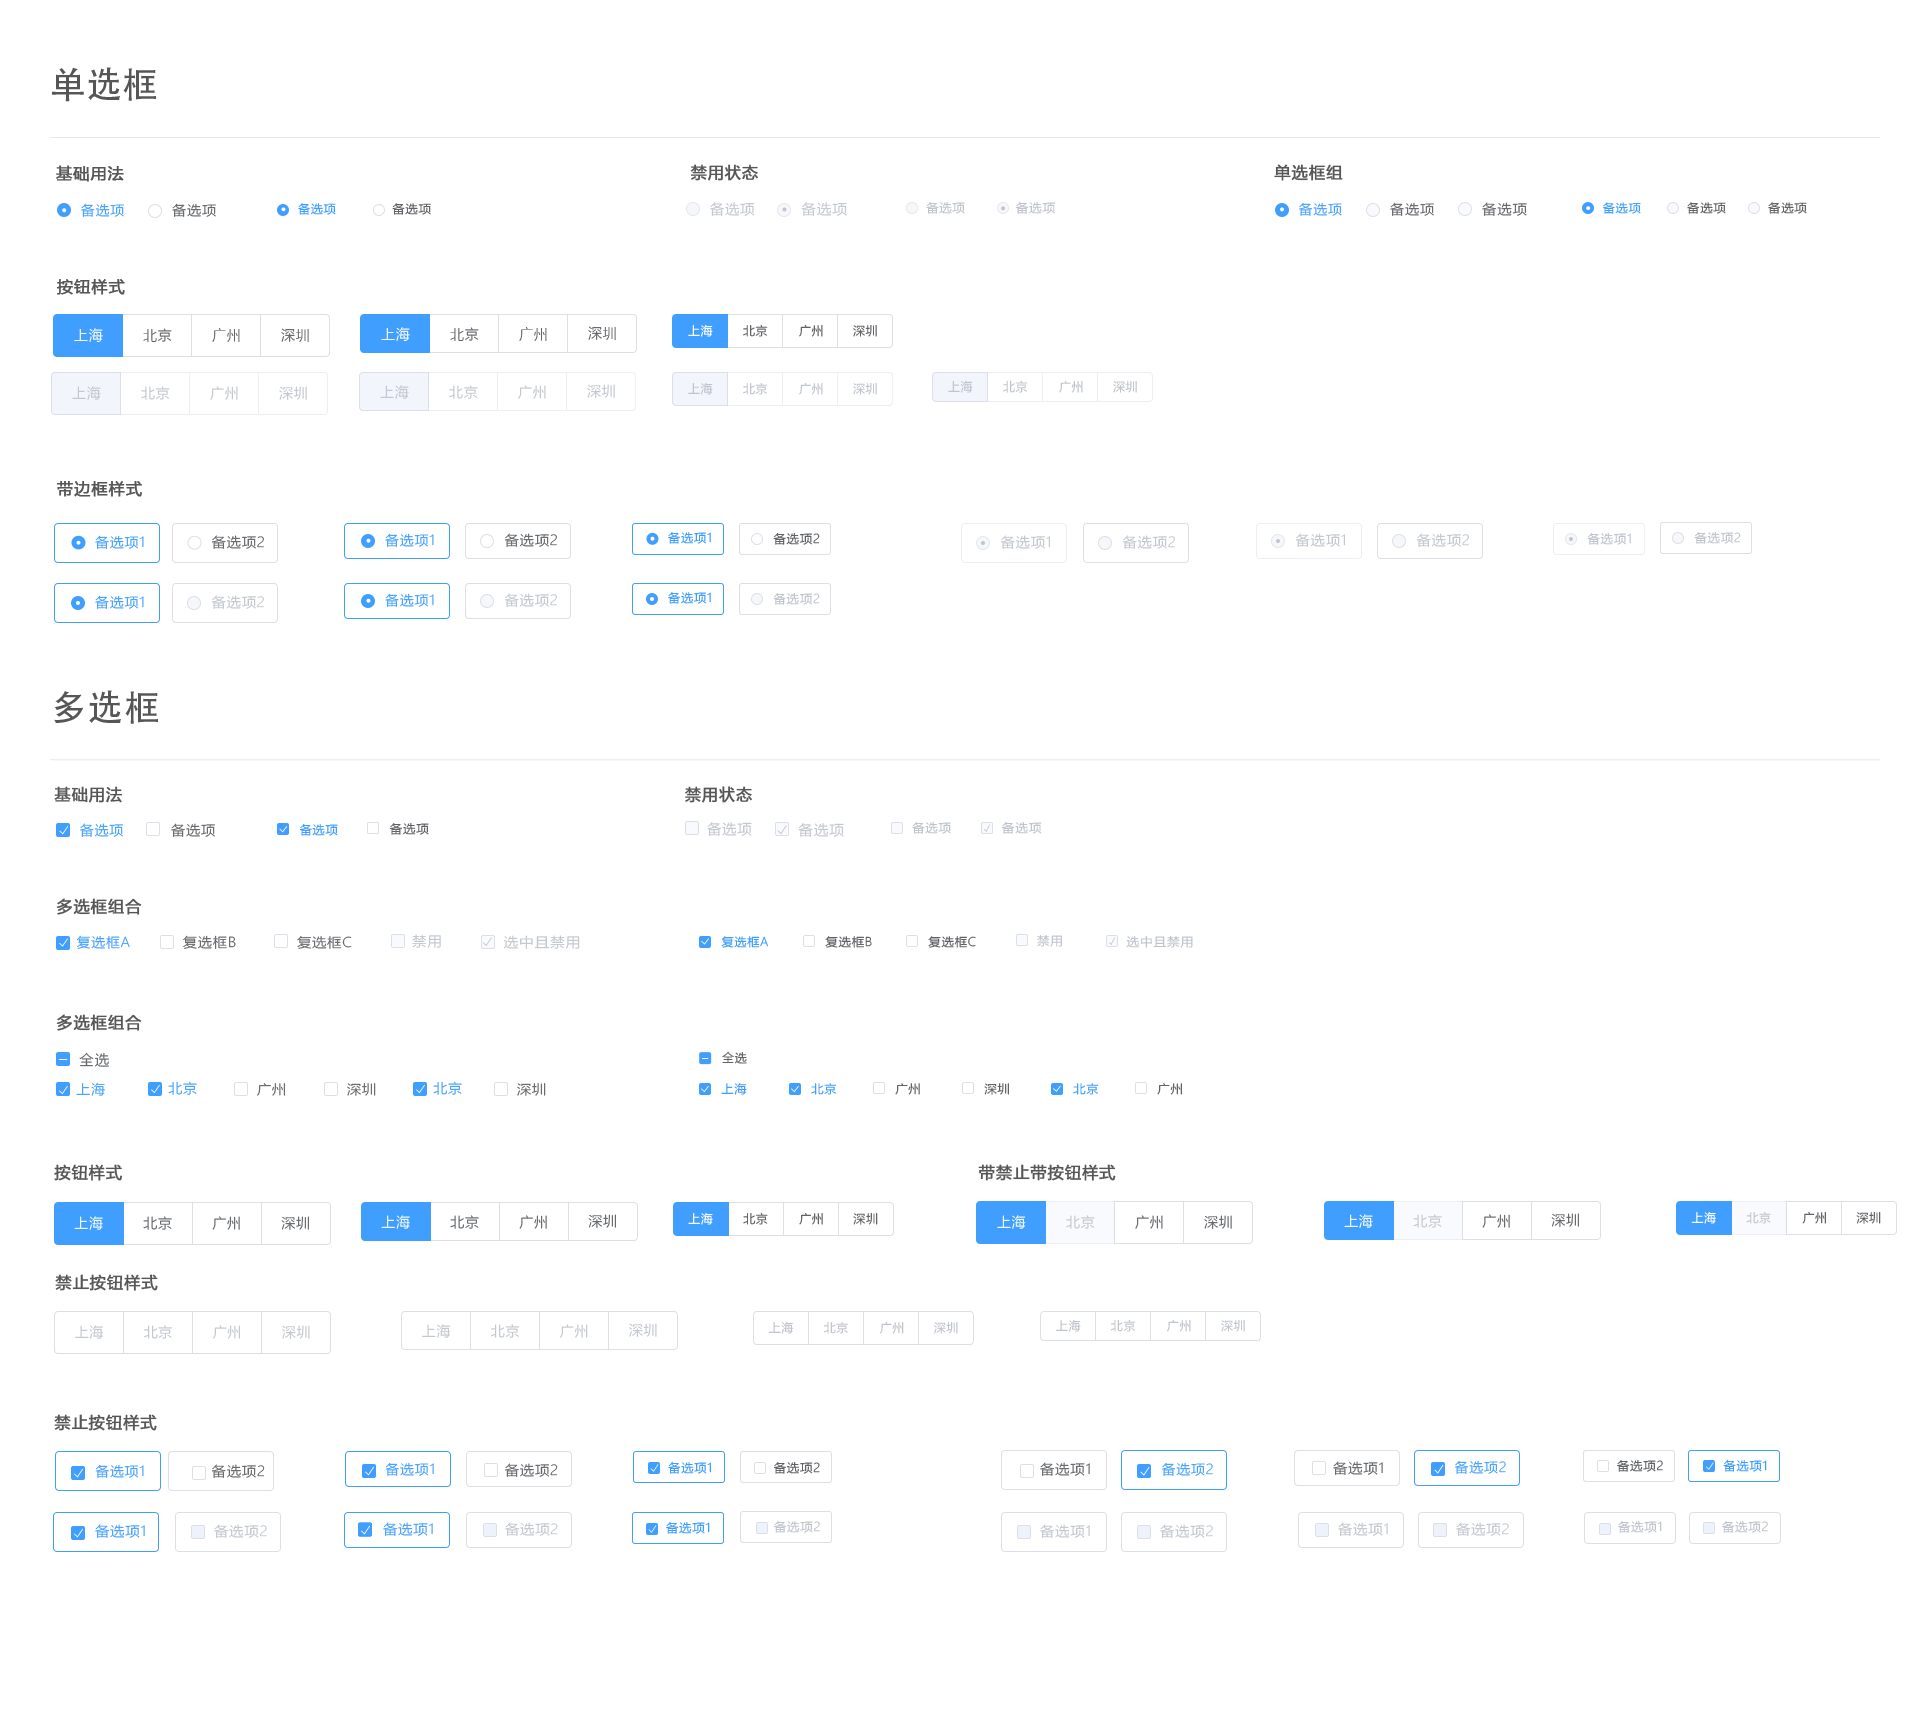Check the smaller 复选框C checkbox

click(x=912, y=942)
